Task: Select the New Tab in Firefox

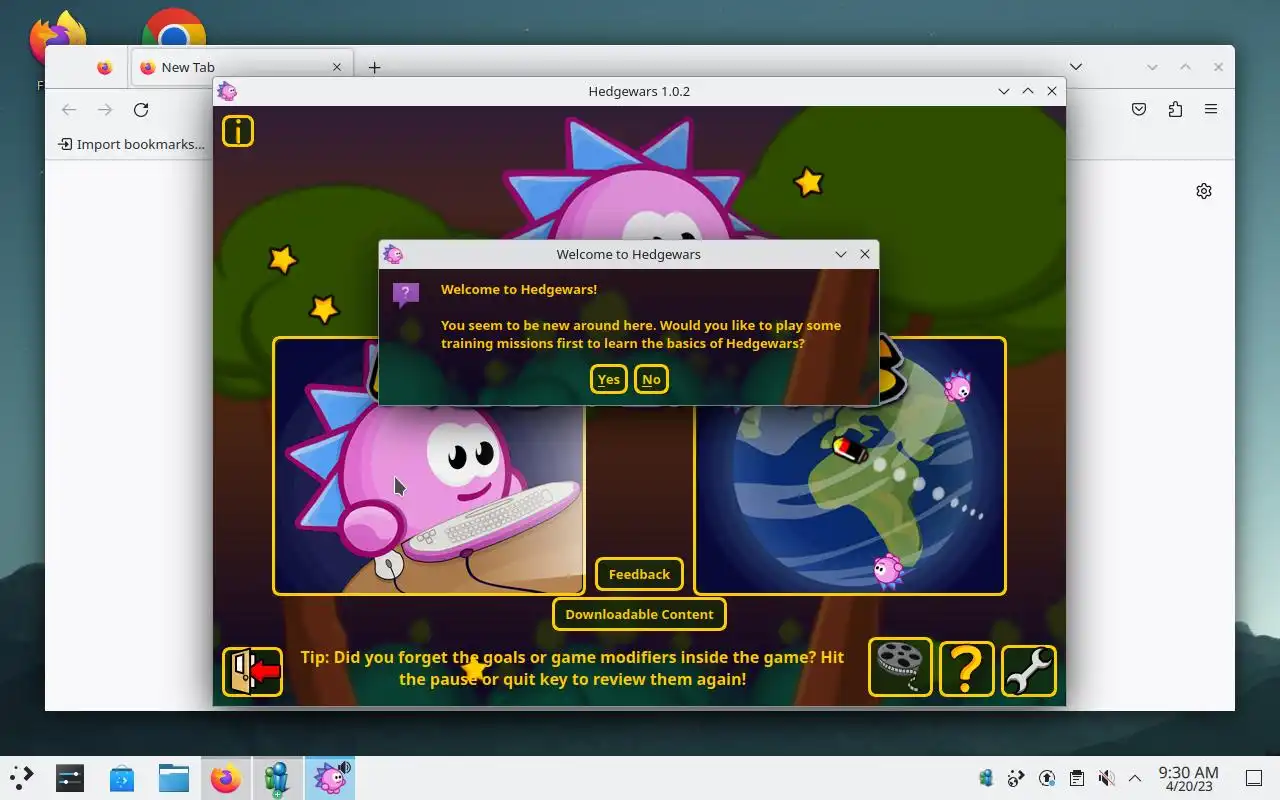Action: 240,67
